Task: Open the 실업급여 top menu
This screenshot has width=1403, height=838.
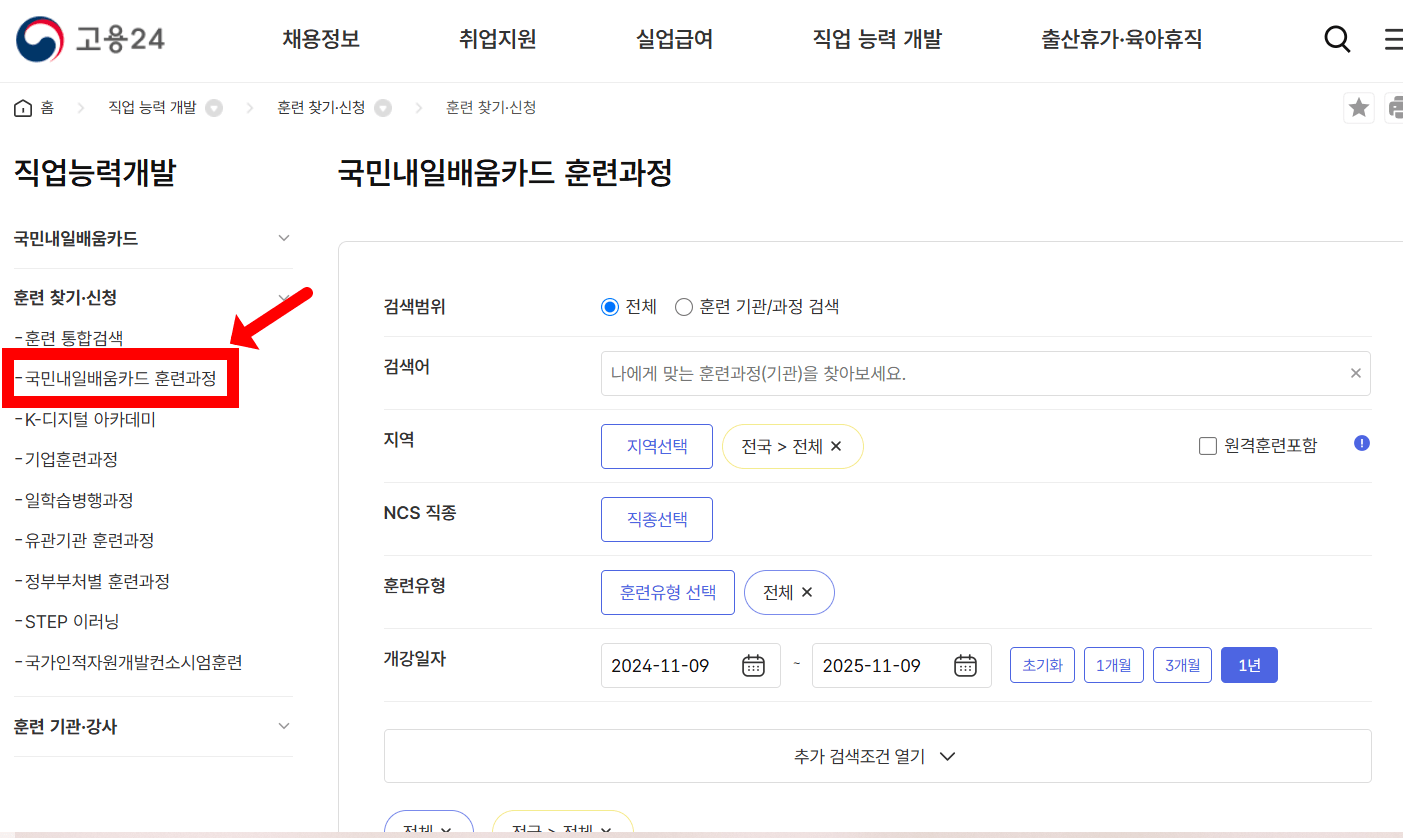Action: coord(675,39)
